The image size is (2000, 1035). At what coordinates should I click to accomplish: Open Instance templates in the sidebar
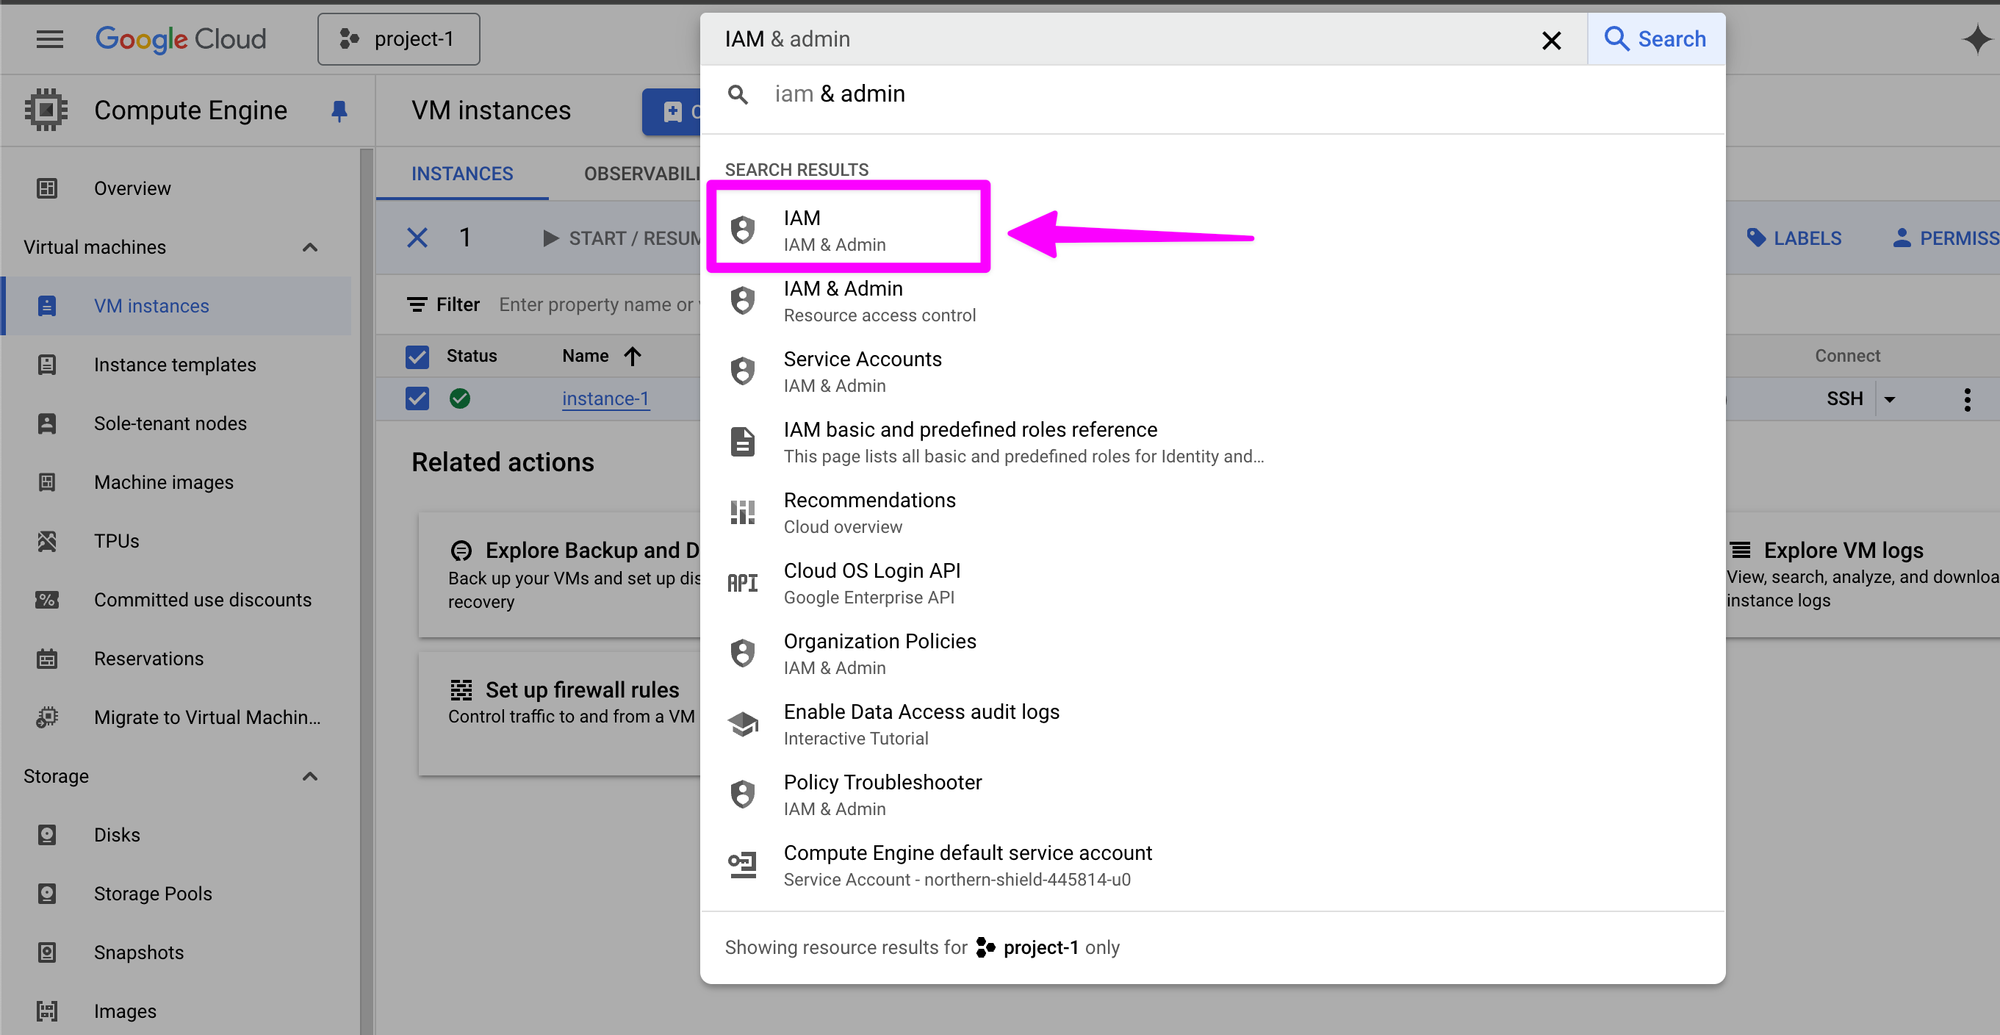[176, 365]
